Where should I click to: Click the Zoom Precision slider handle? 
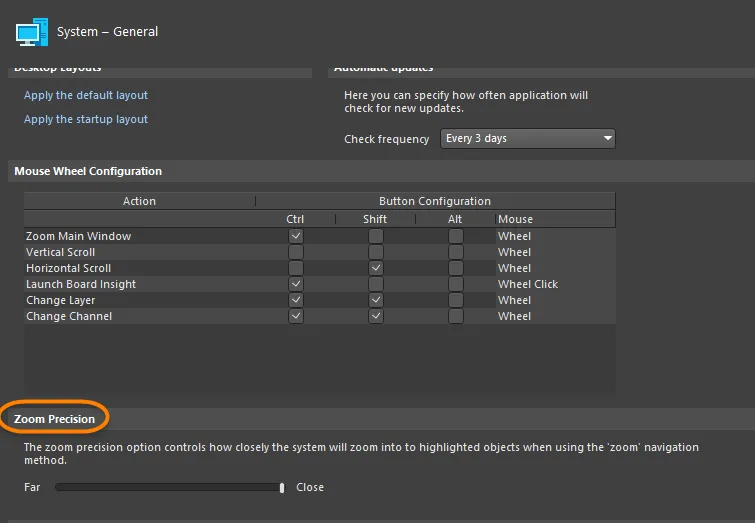point(282,487)
